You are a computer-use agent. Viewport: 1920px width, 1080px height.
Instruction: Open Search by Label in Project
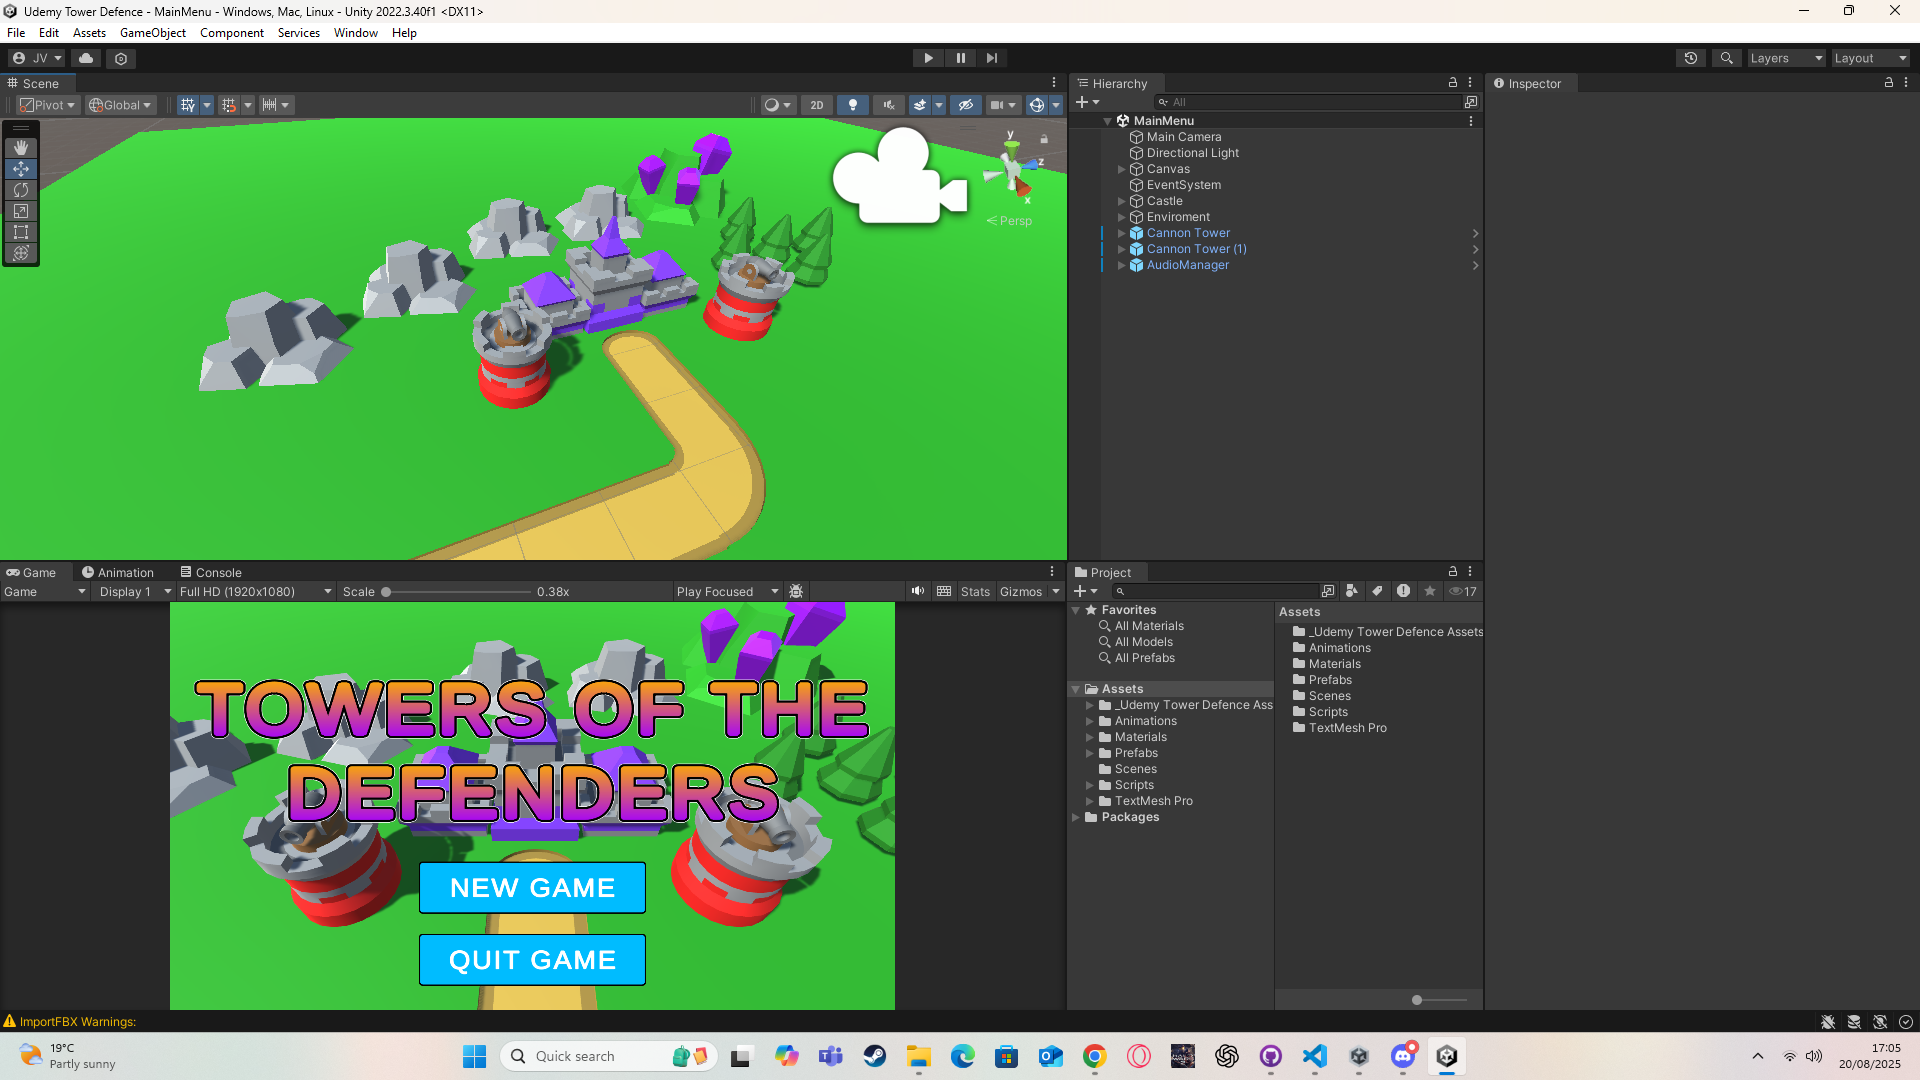click(1377, 591)
